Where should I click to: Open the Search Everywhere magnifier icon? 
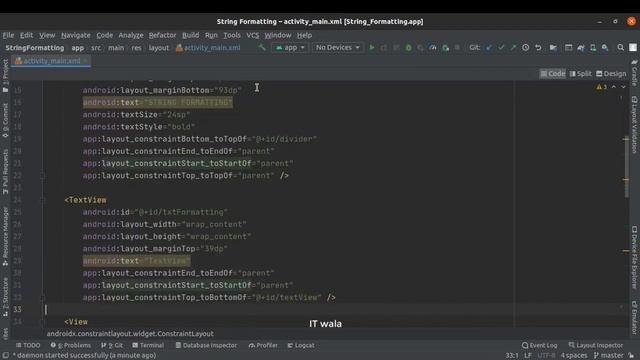[x=620, y=48]
